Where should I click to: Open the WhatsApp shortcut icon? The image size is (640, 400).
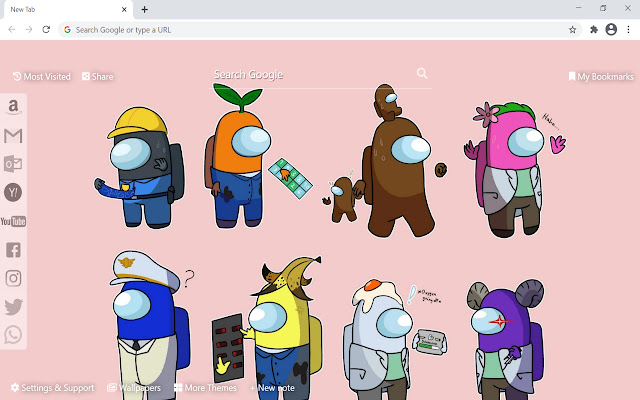coord(13,335)
